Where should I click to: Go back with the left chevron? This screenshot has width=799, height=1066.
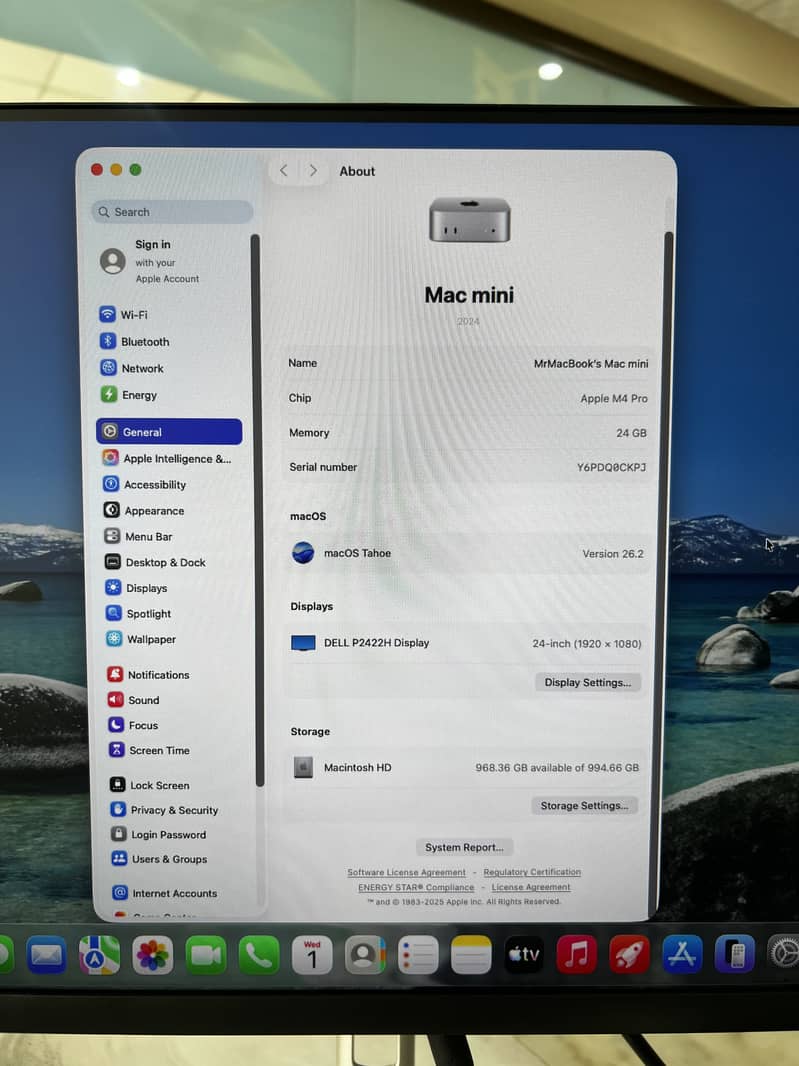[x=284, y=170]
